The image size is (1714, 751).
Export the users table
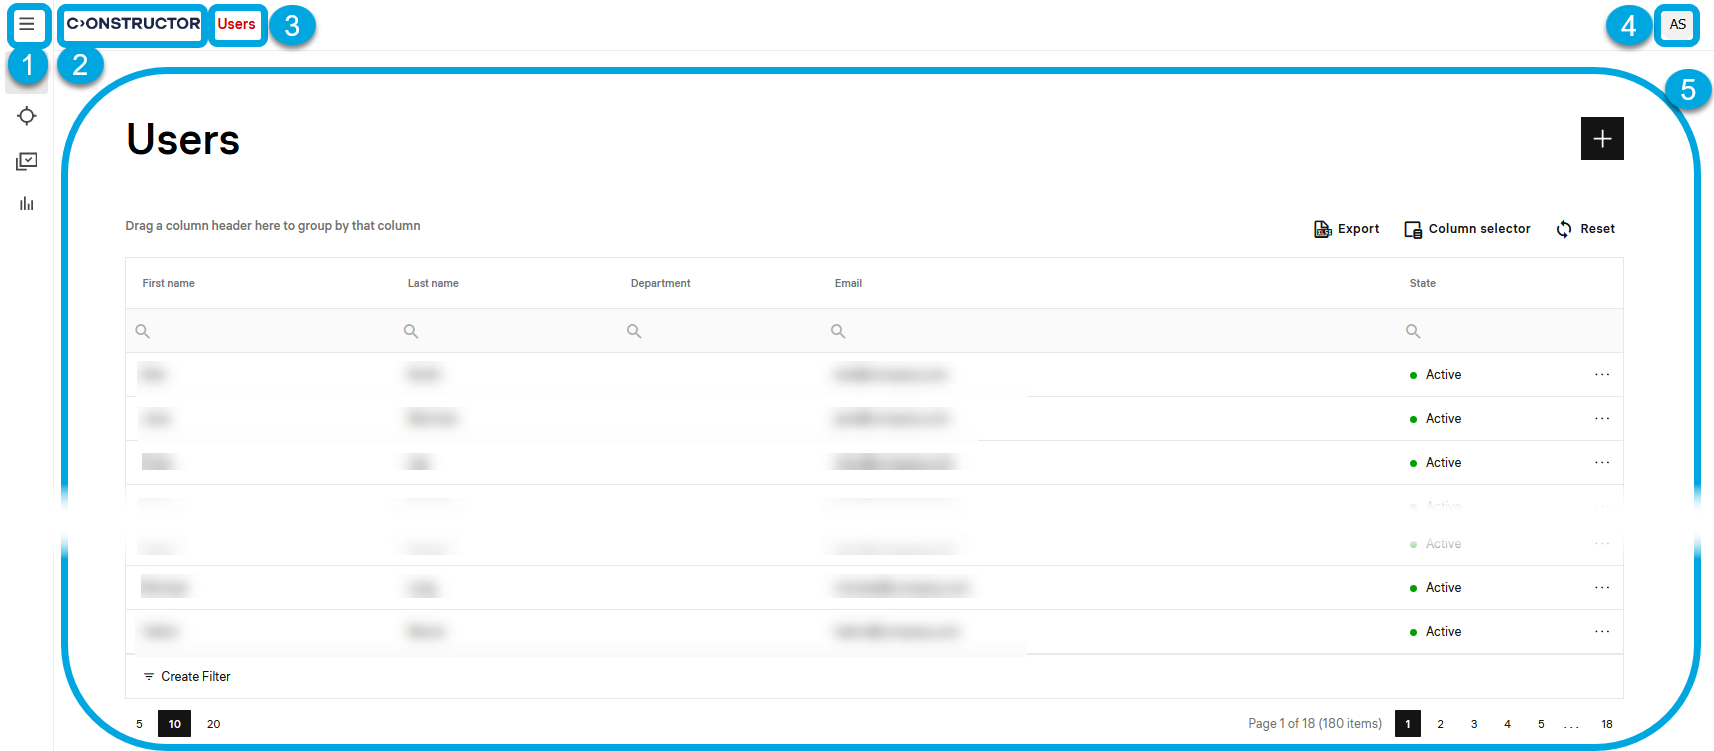tap(1346, 229)
